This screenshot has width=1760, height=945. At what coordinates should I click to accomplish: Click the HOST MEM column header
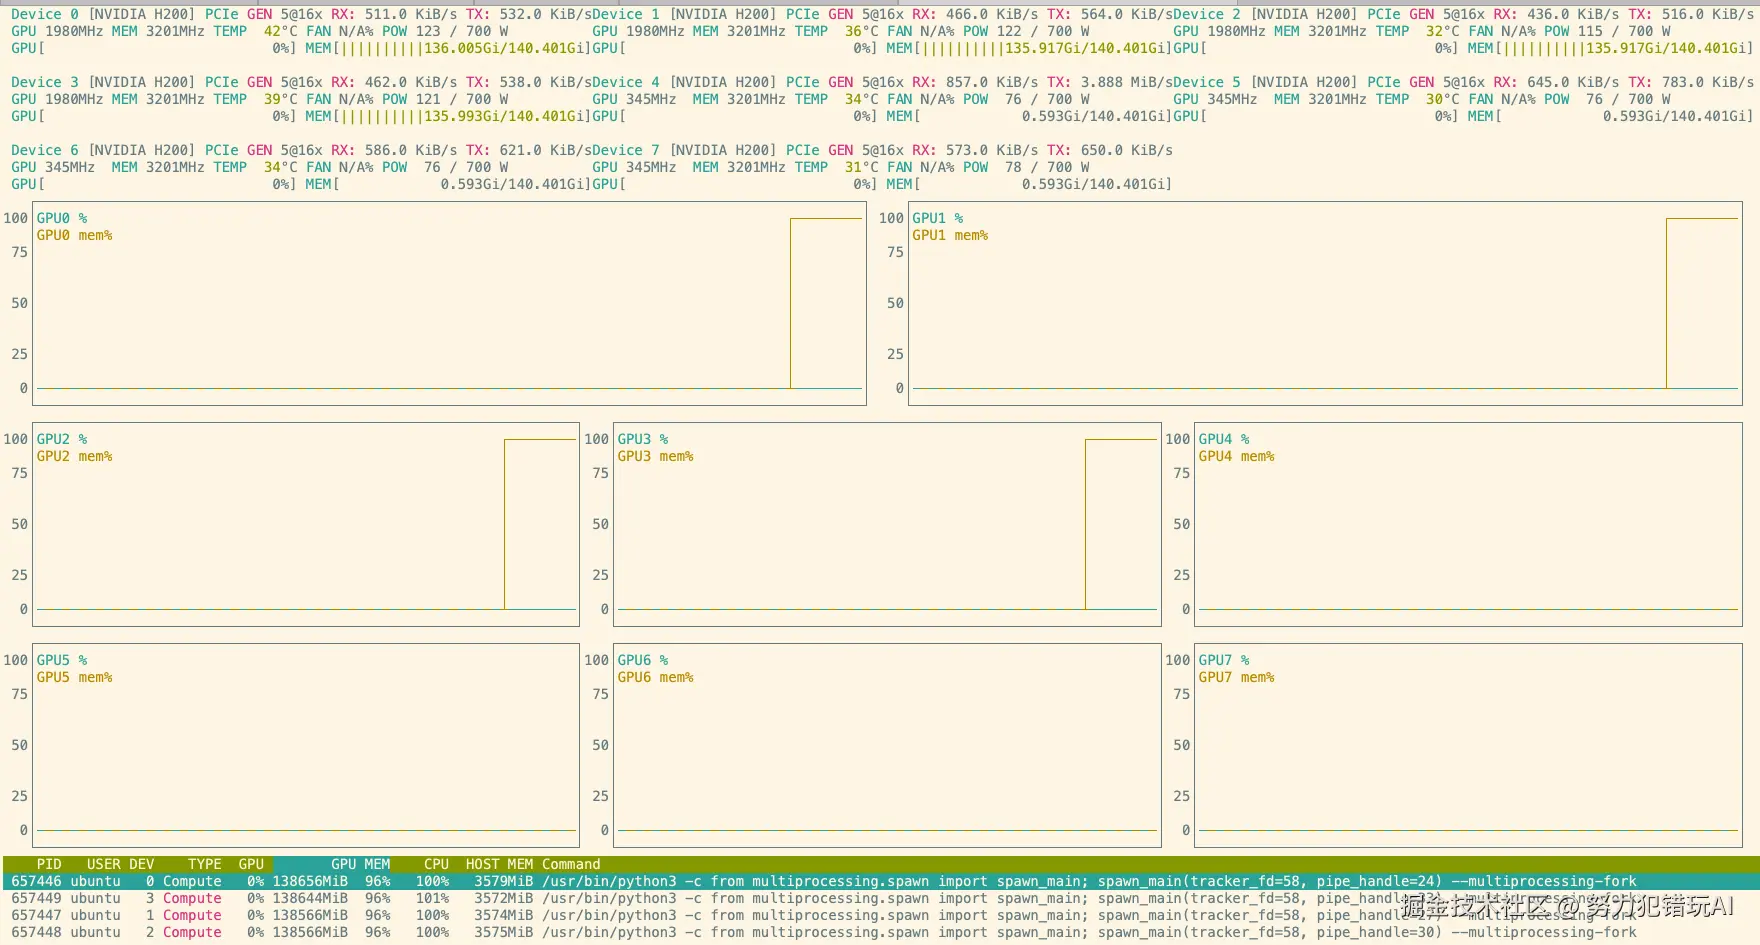499,864
